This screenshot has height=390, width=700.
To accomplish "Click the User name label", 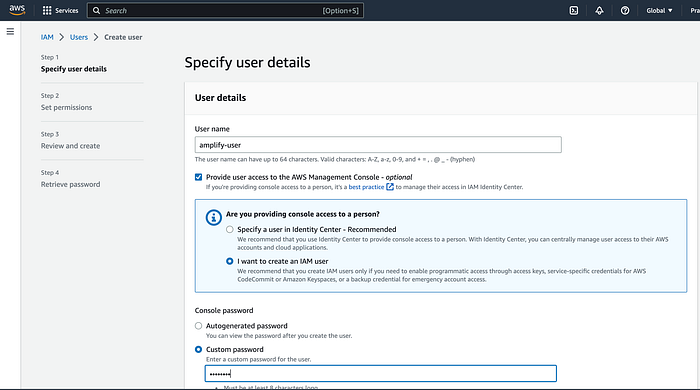I will [x=212, y=129].
